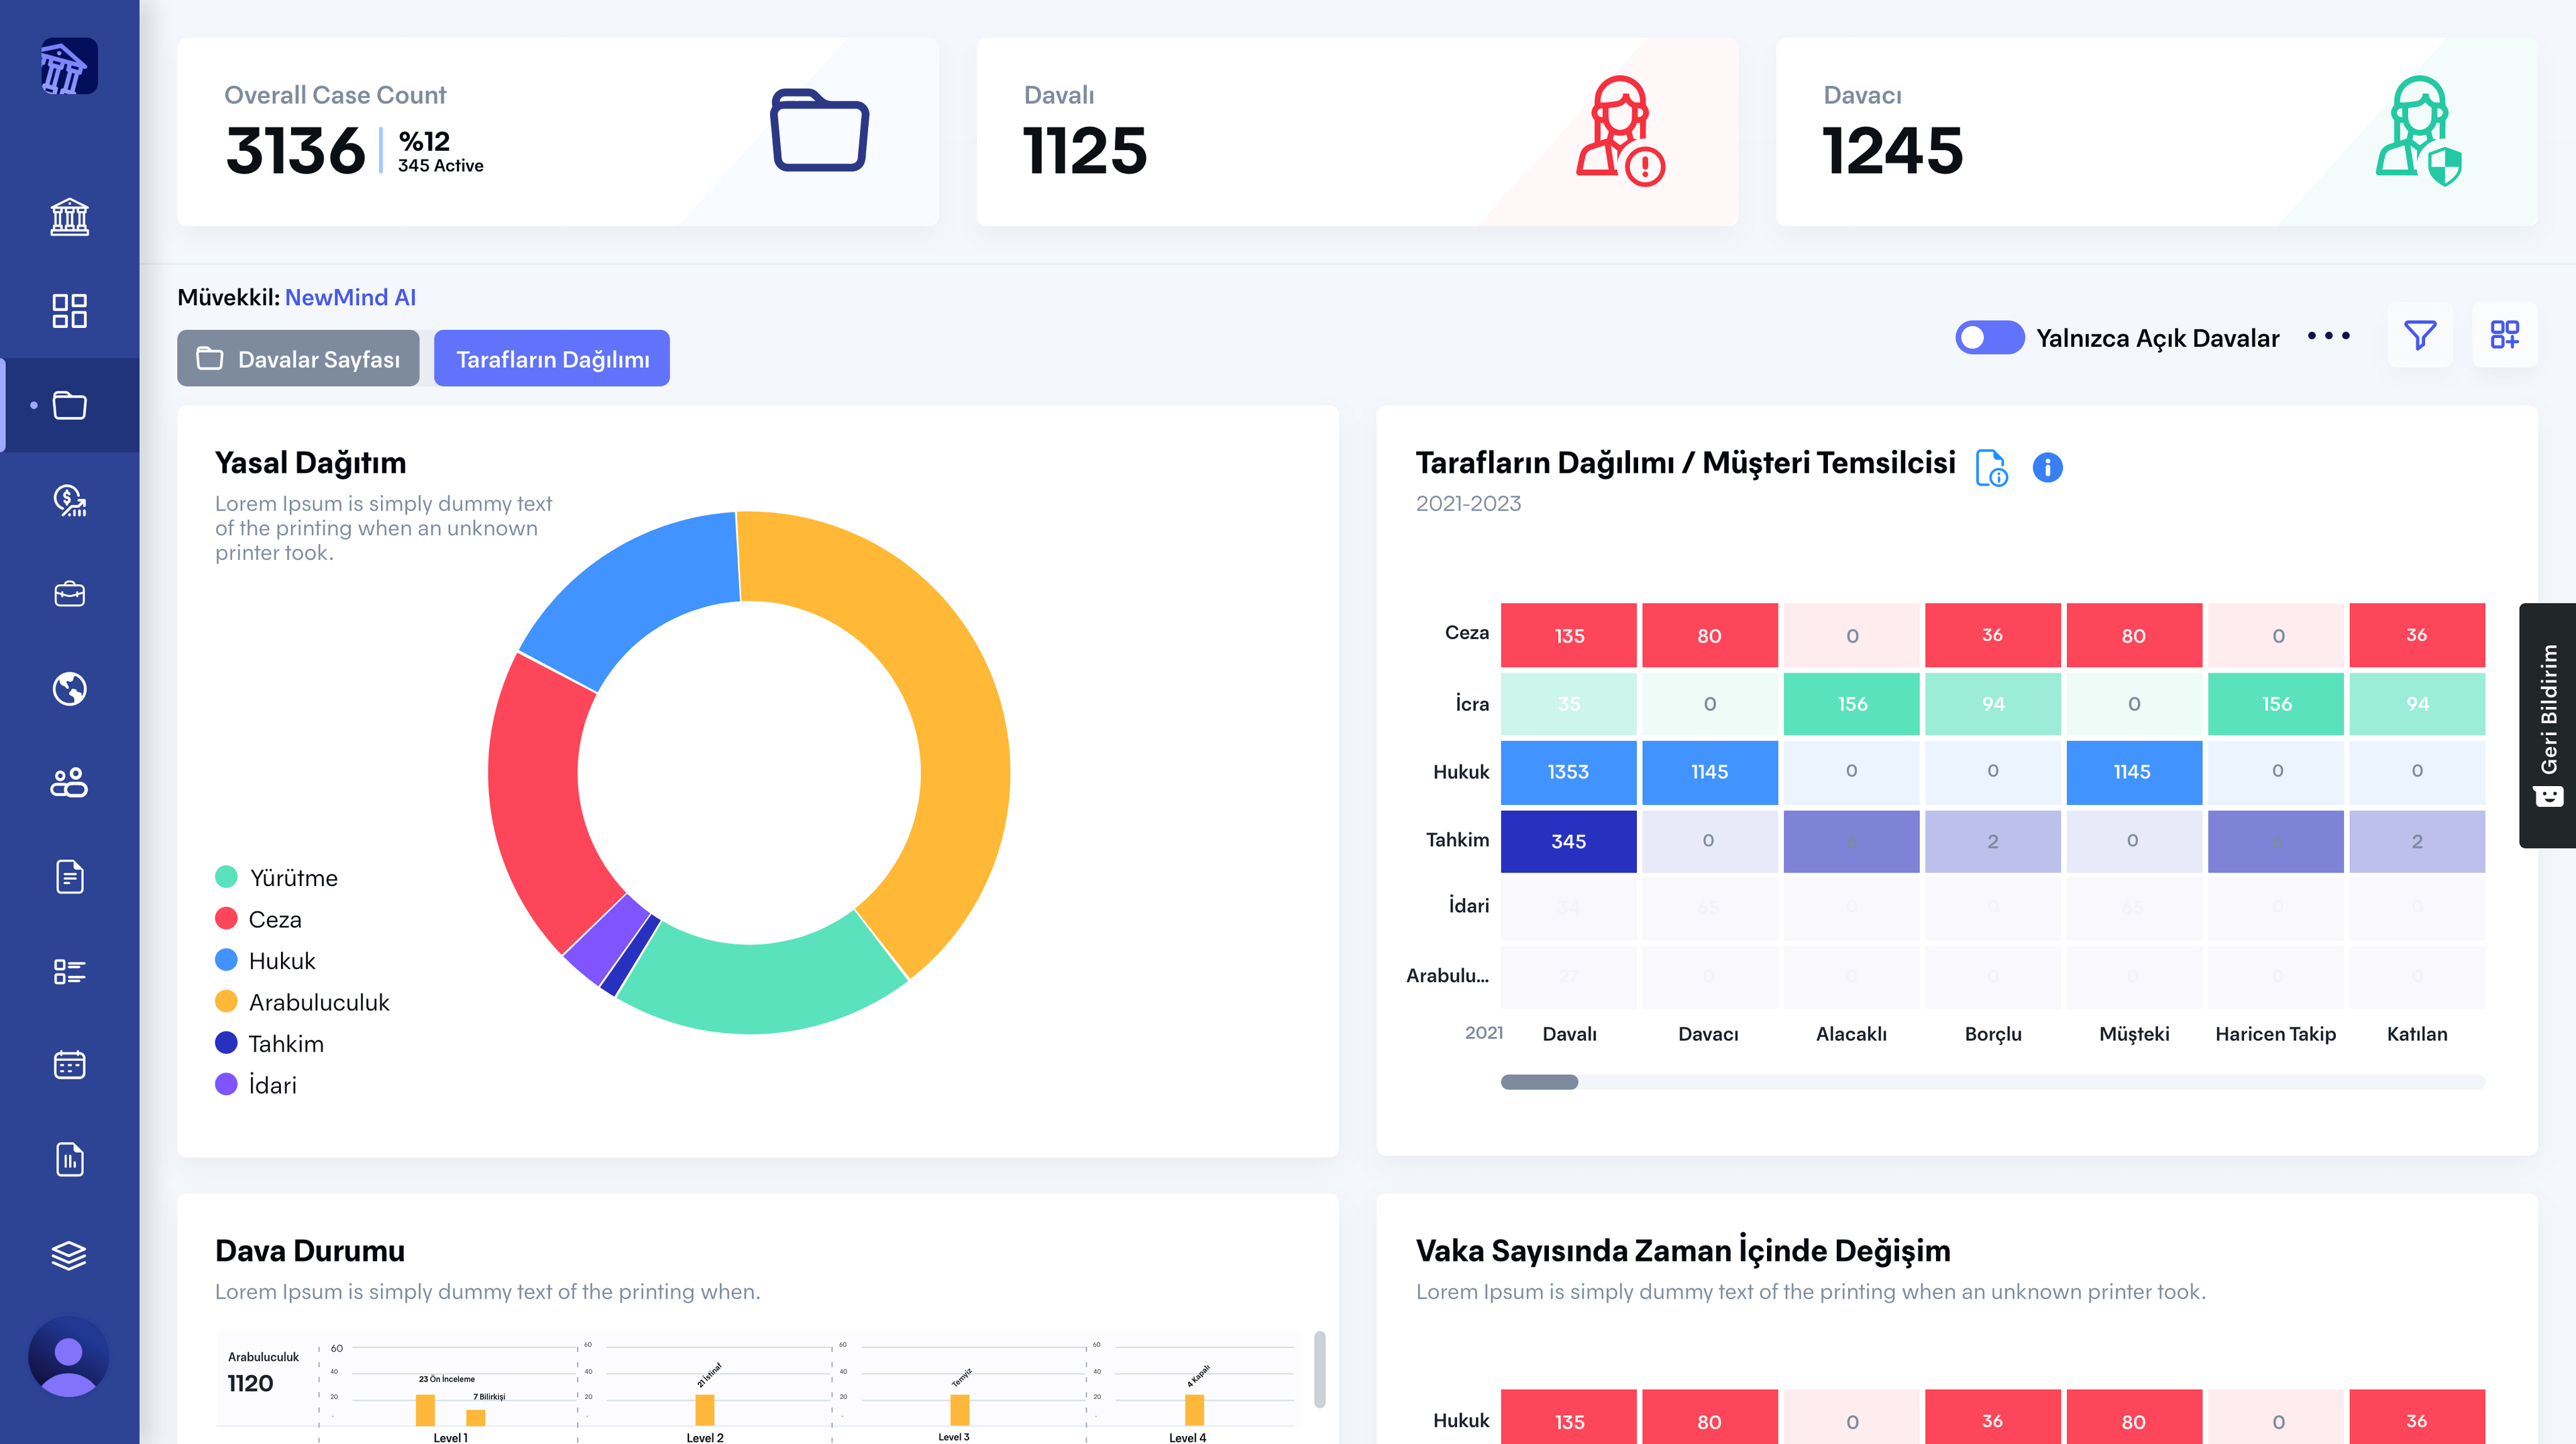Open the dashboard grid sidebar icon
Screen dimensions: 2576x1444
[x=69, y=311]
